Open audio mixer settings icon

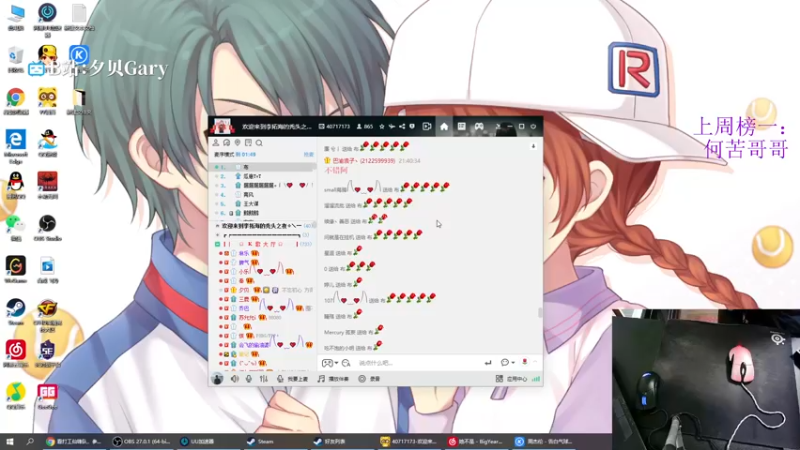coord(264,379)
